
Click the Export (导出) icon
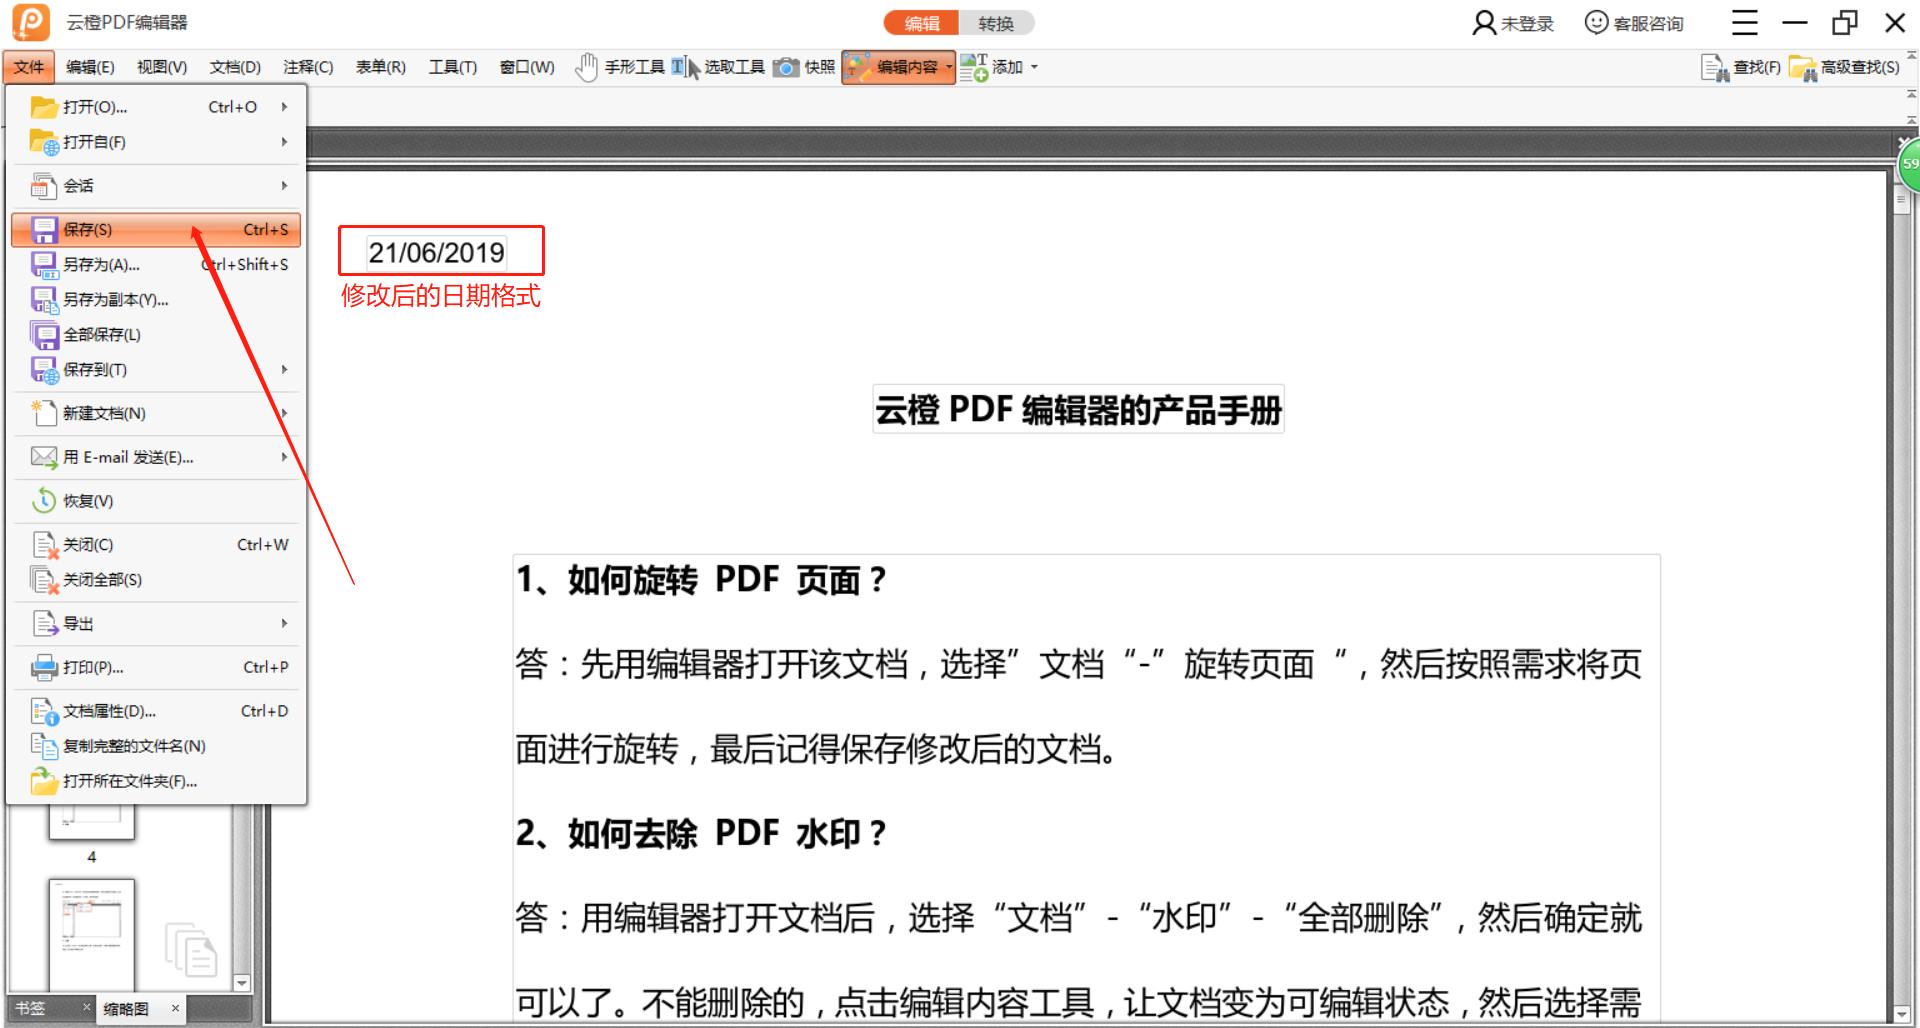pyautogui.click(x=44, y=624)
